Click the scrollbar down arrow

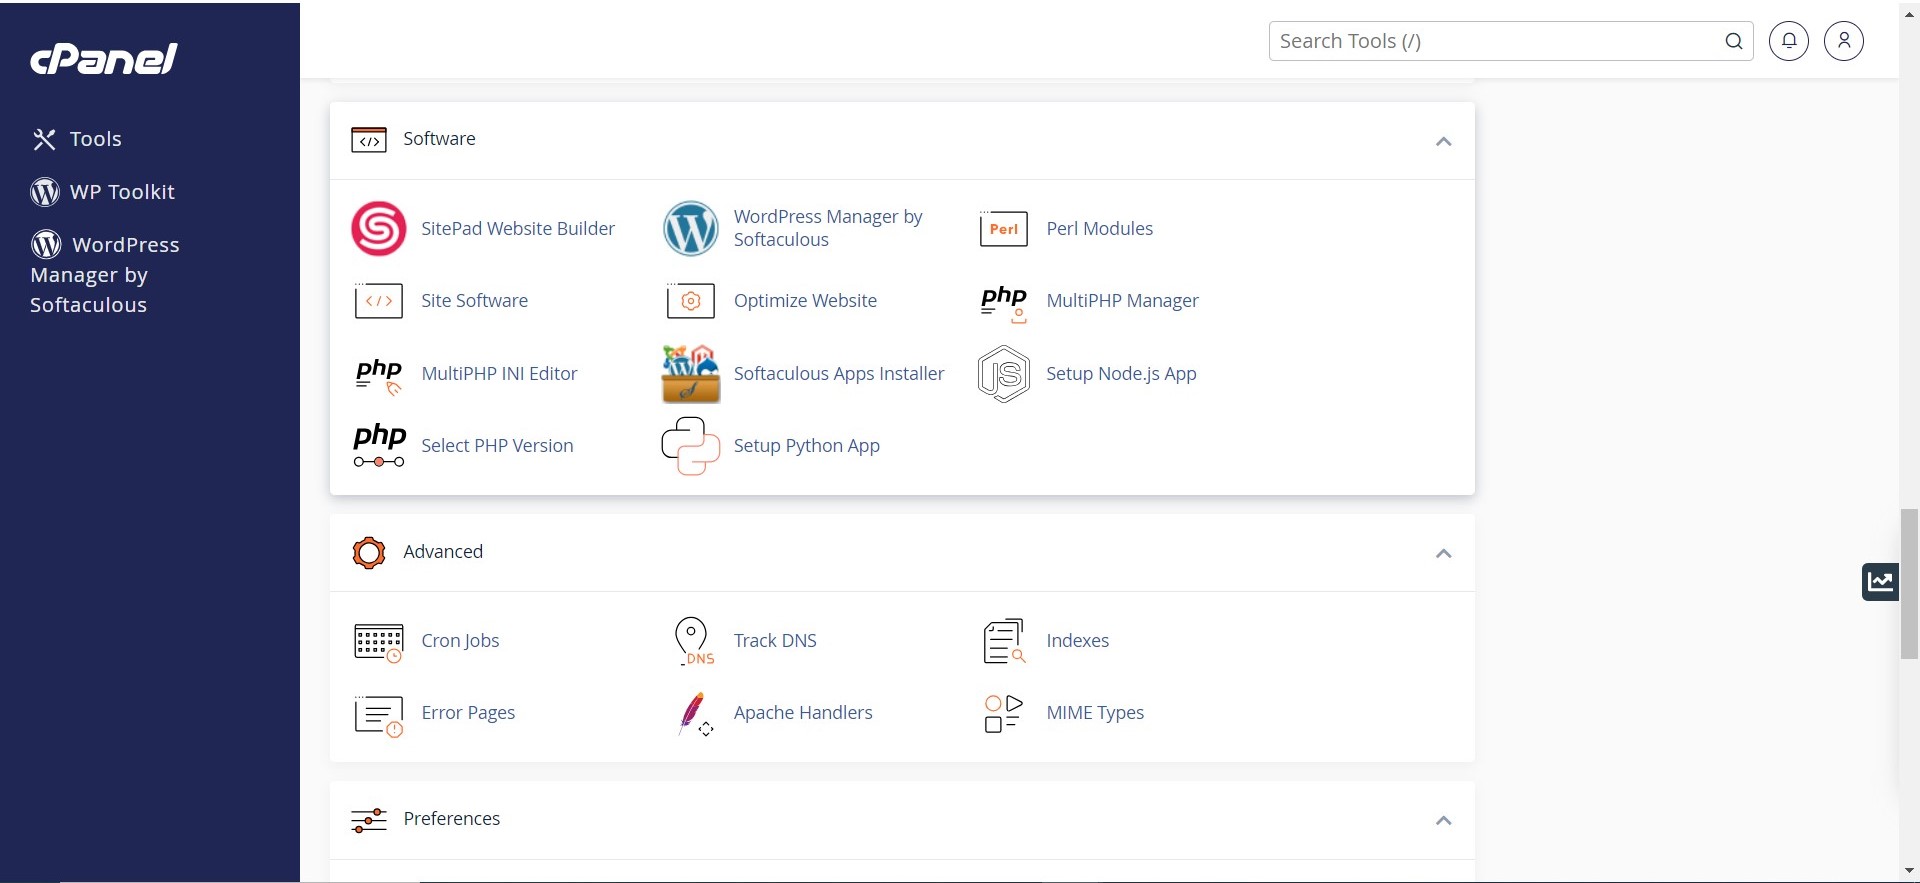tap(1909, 871)
